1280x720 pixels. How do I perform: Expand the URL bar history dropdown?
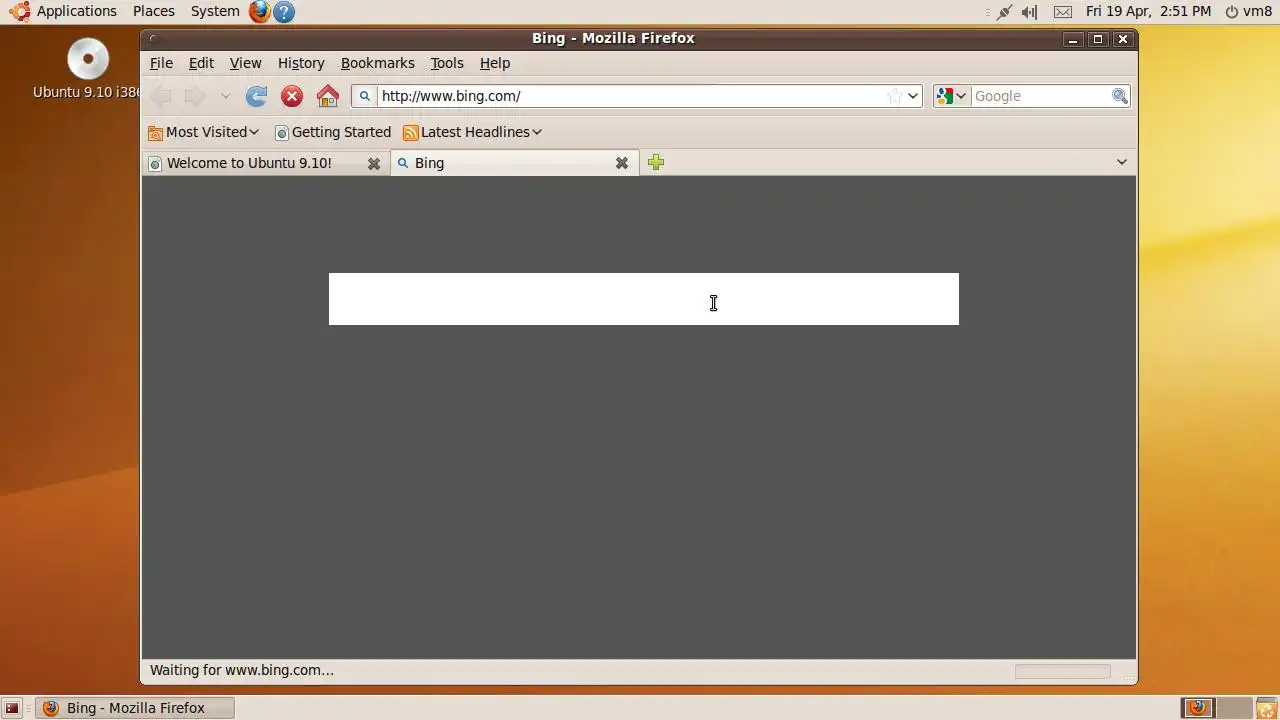913,96
